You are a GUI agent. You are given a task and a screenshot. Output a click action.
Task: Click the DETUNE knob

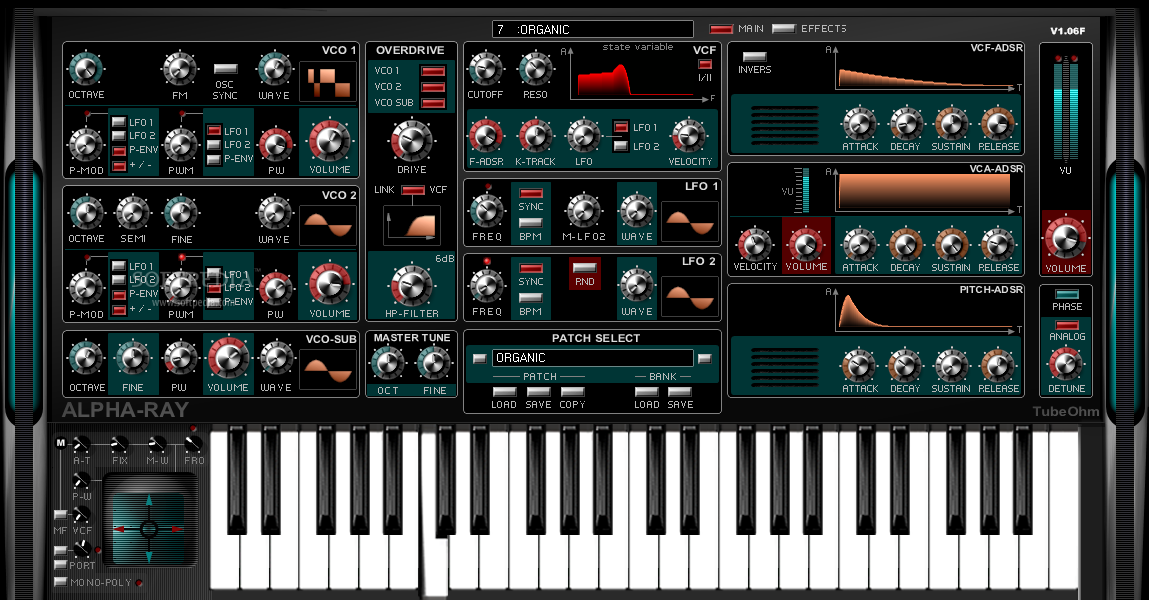coord(1066,364)
